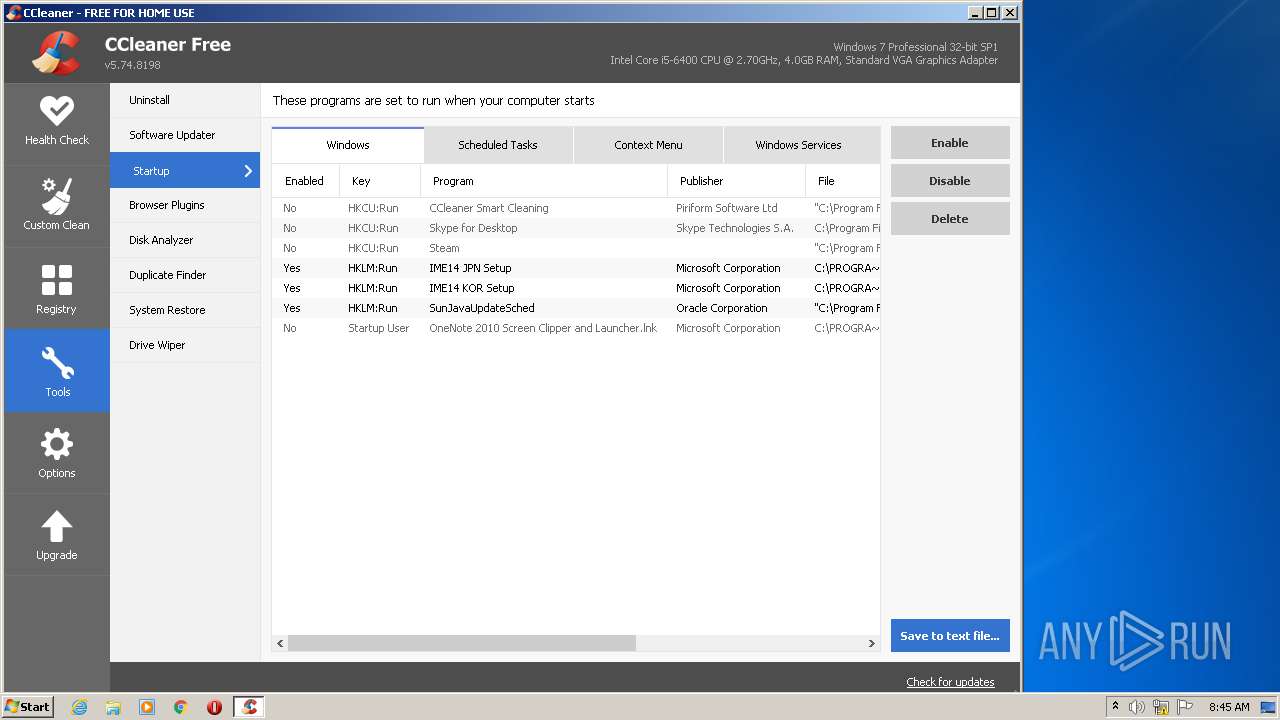Select IME14 KOR Setup entry

(576, 288)
